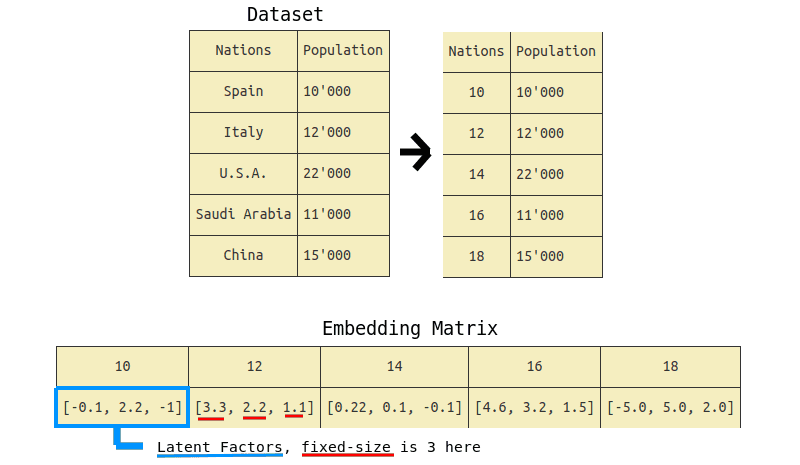Screen dimensions: 800x465
Task: Click Embedding Matrix column header 18
Action: click(x=670, y=366)
